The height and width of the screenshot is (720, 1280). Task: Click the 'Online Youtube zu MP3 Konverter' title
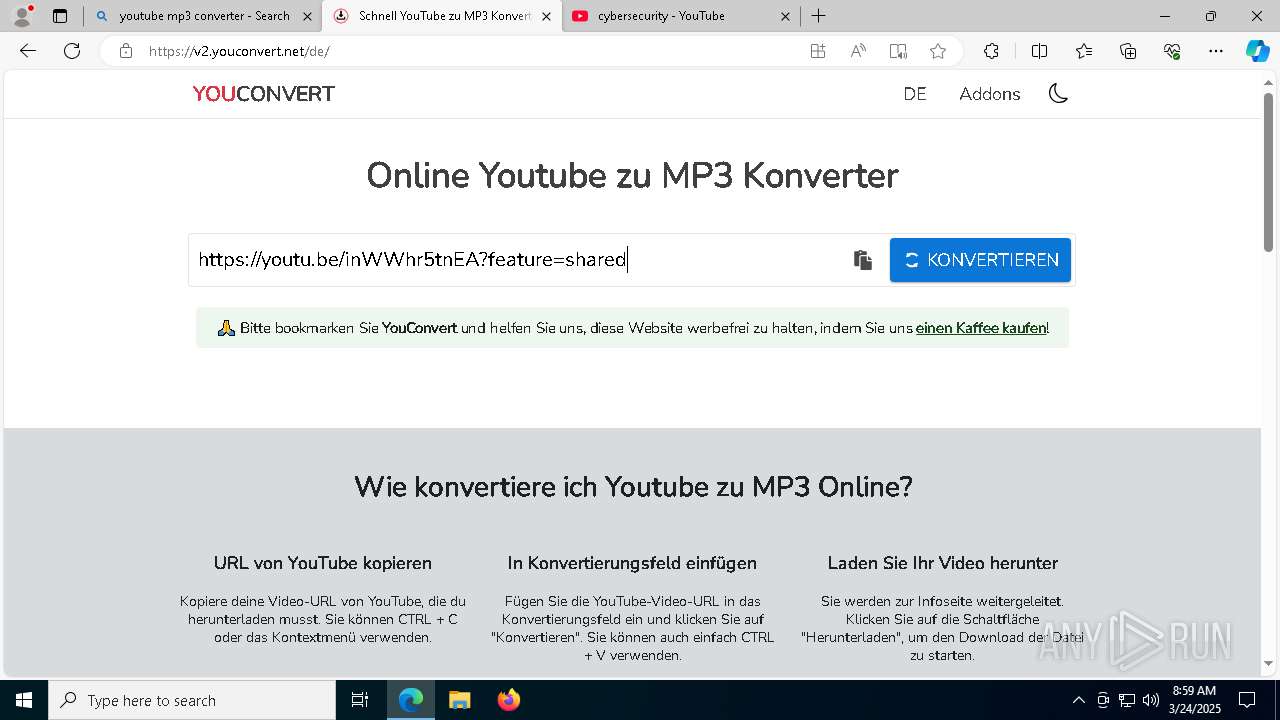tap(632, 175)
